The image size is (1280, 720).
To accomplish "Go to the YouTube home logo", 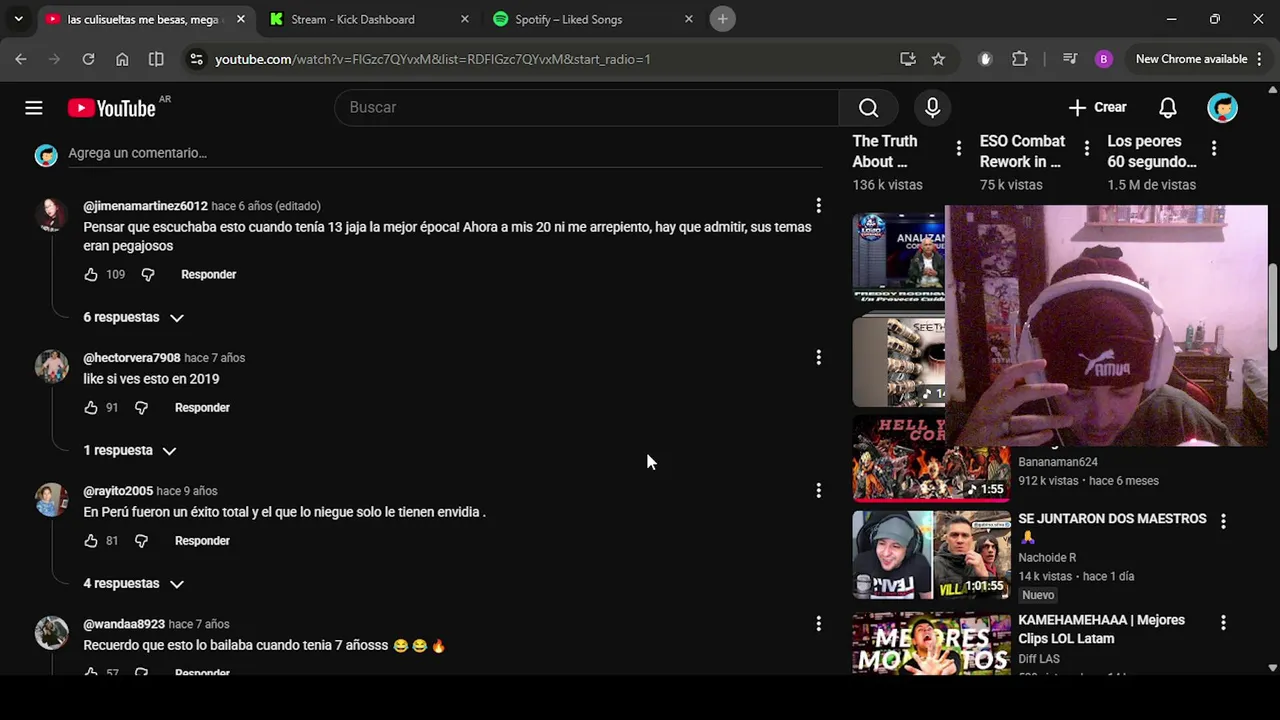I will click(111, 108).
